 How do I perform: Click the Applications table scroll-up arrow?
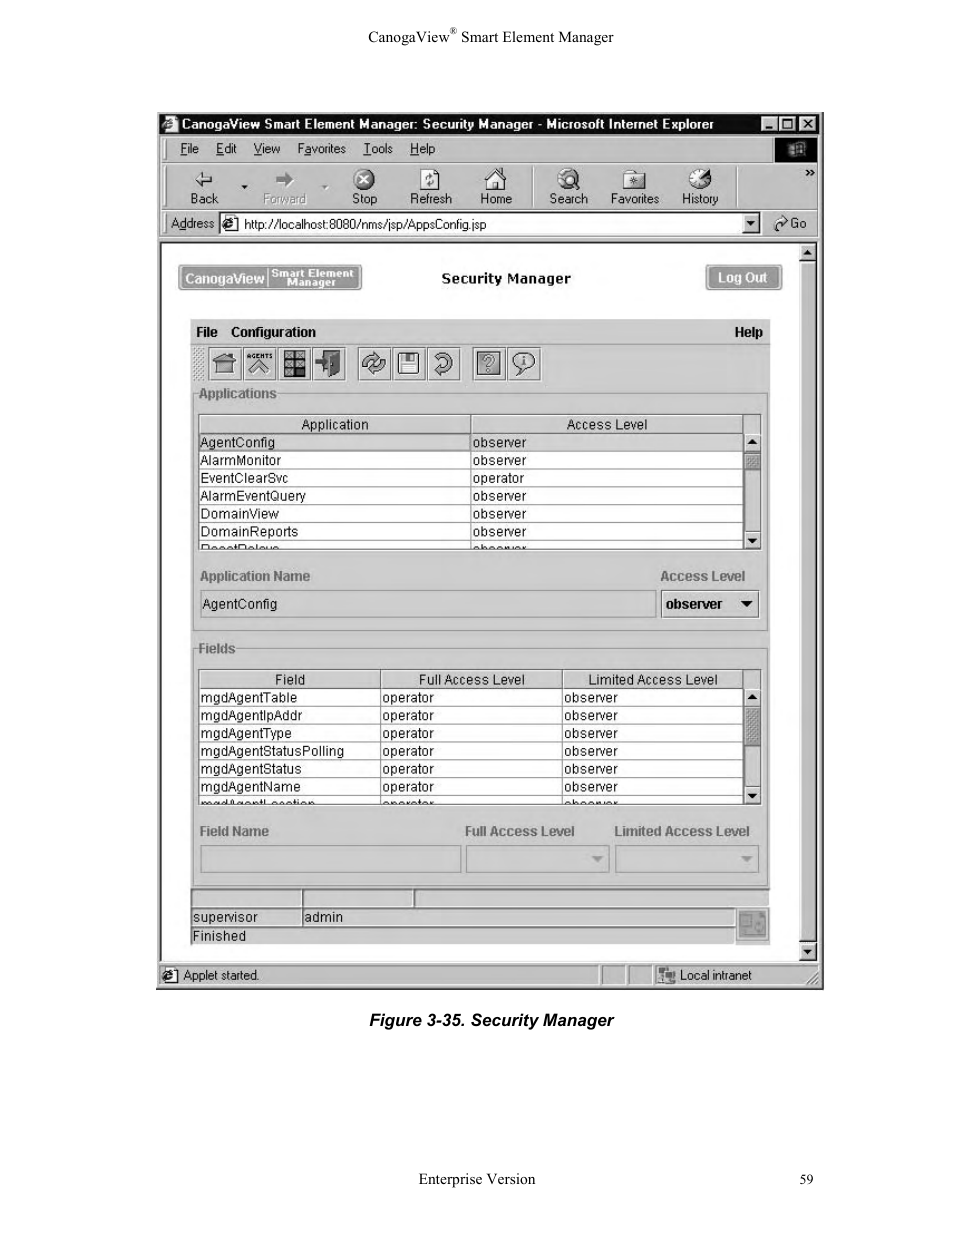pyautogui.click(x=752, y=442)
